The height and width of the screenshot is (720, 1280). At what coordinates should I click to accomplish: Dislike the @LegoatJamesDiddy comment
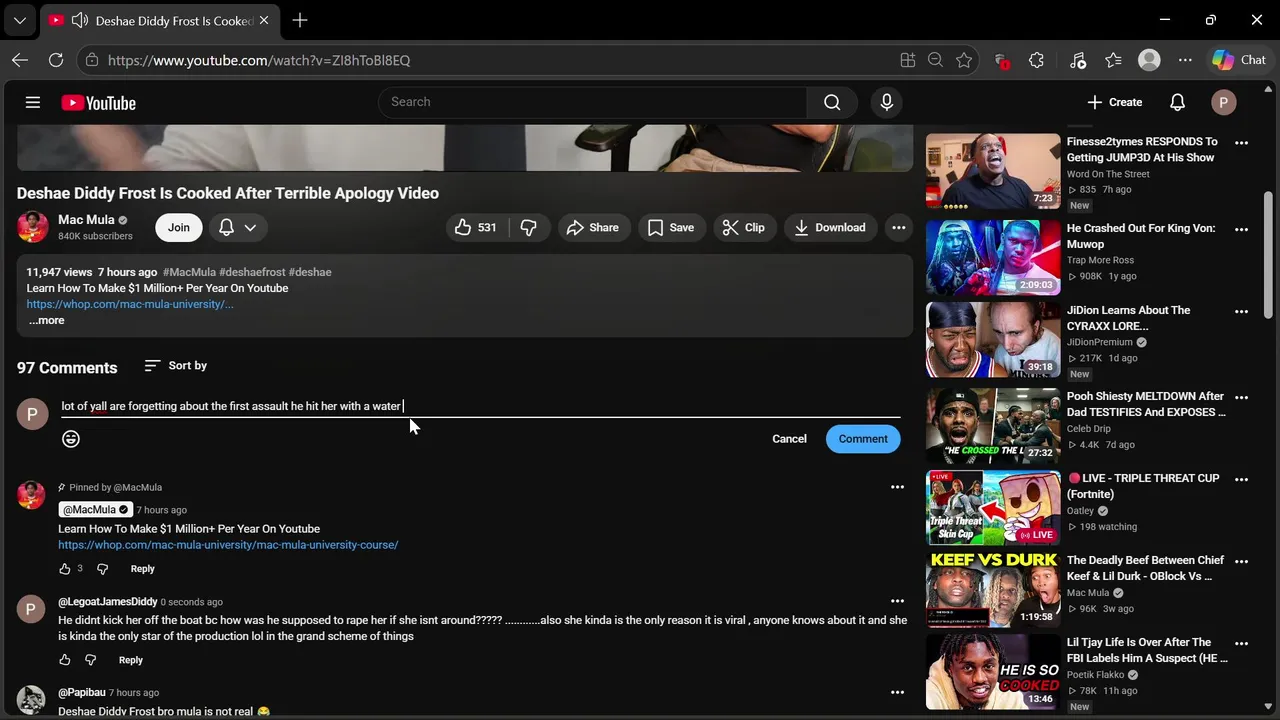click(90, 660)
